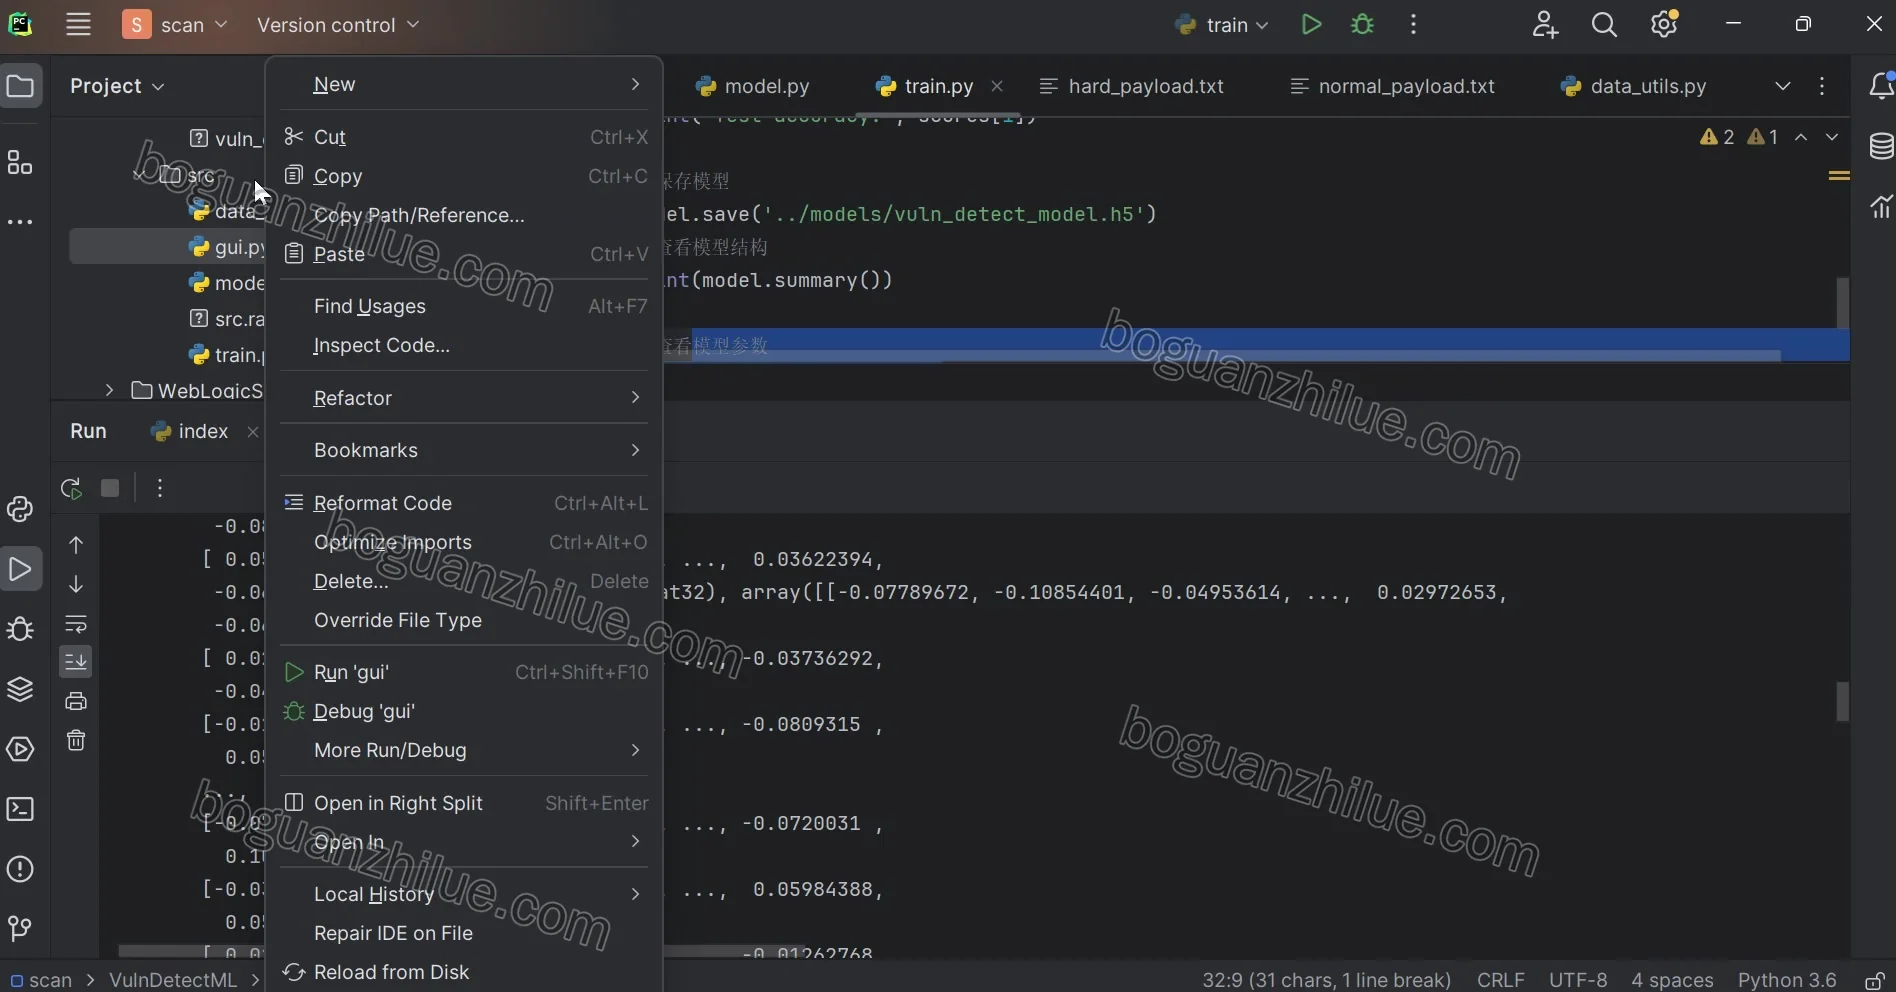Open Notifications bell panel
1896x992 pixels.
coord(1881,86)
